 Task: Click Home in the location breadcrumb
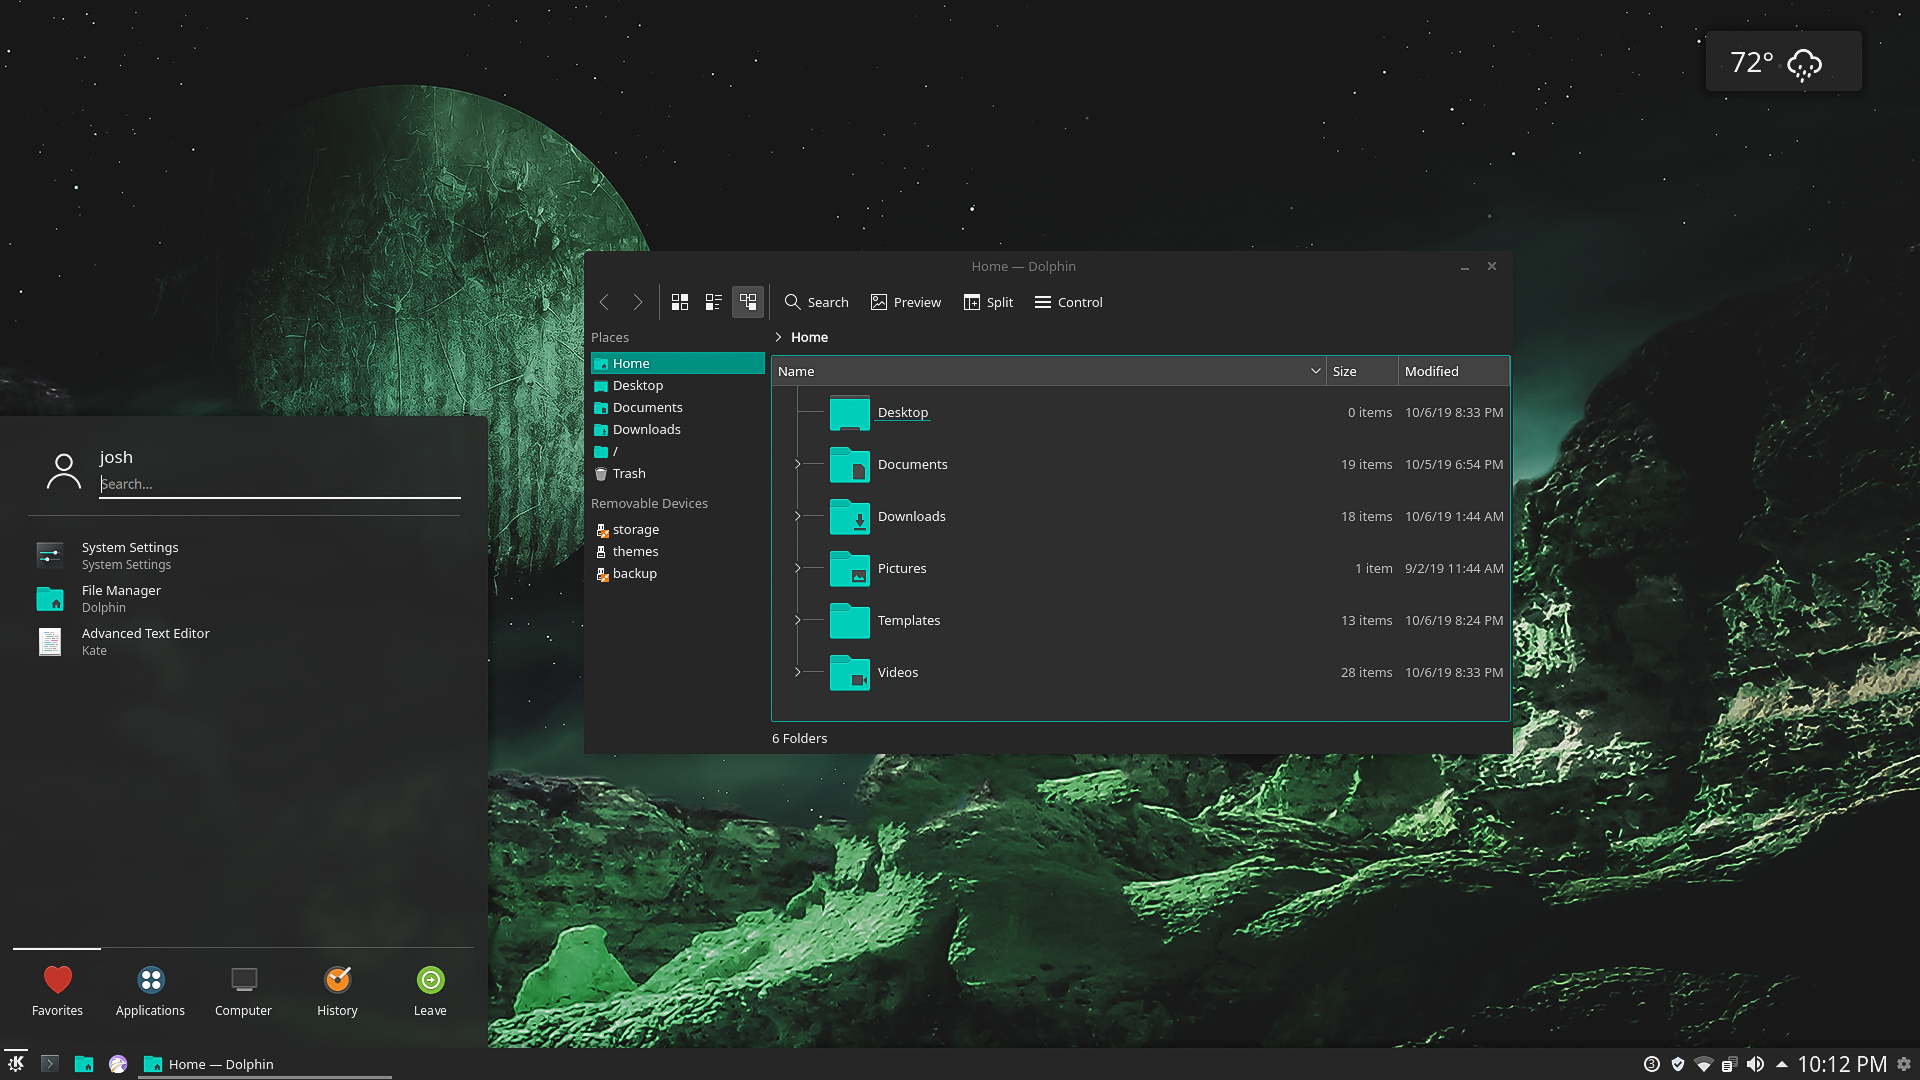click(x=809, y=337)
